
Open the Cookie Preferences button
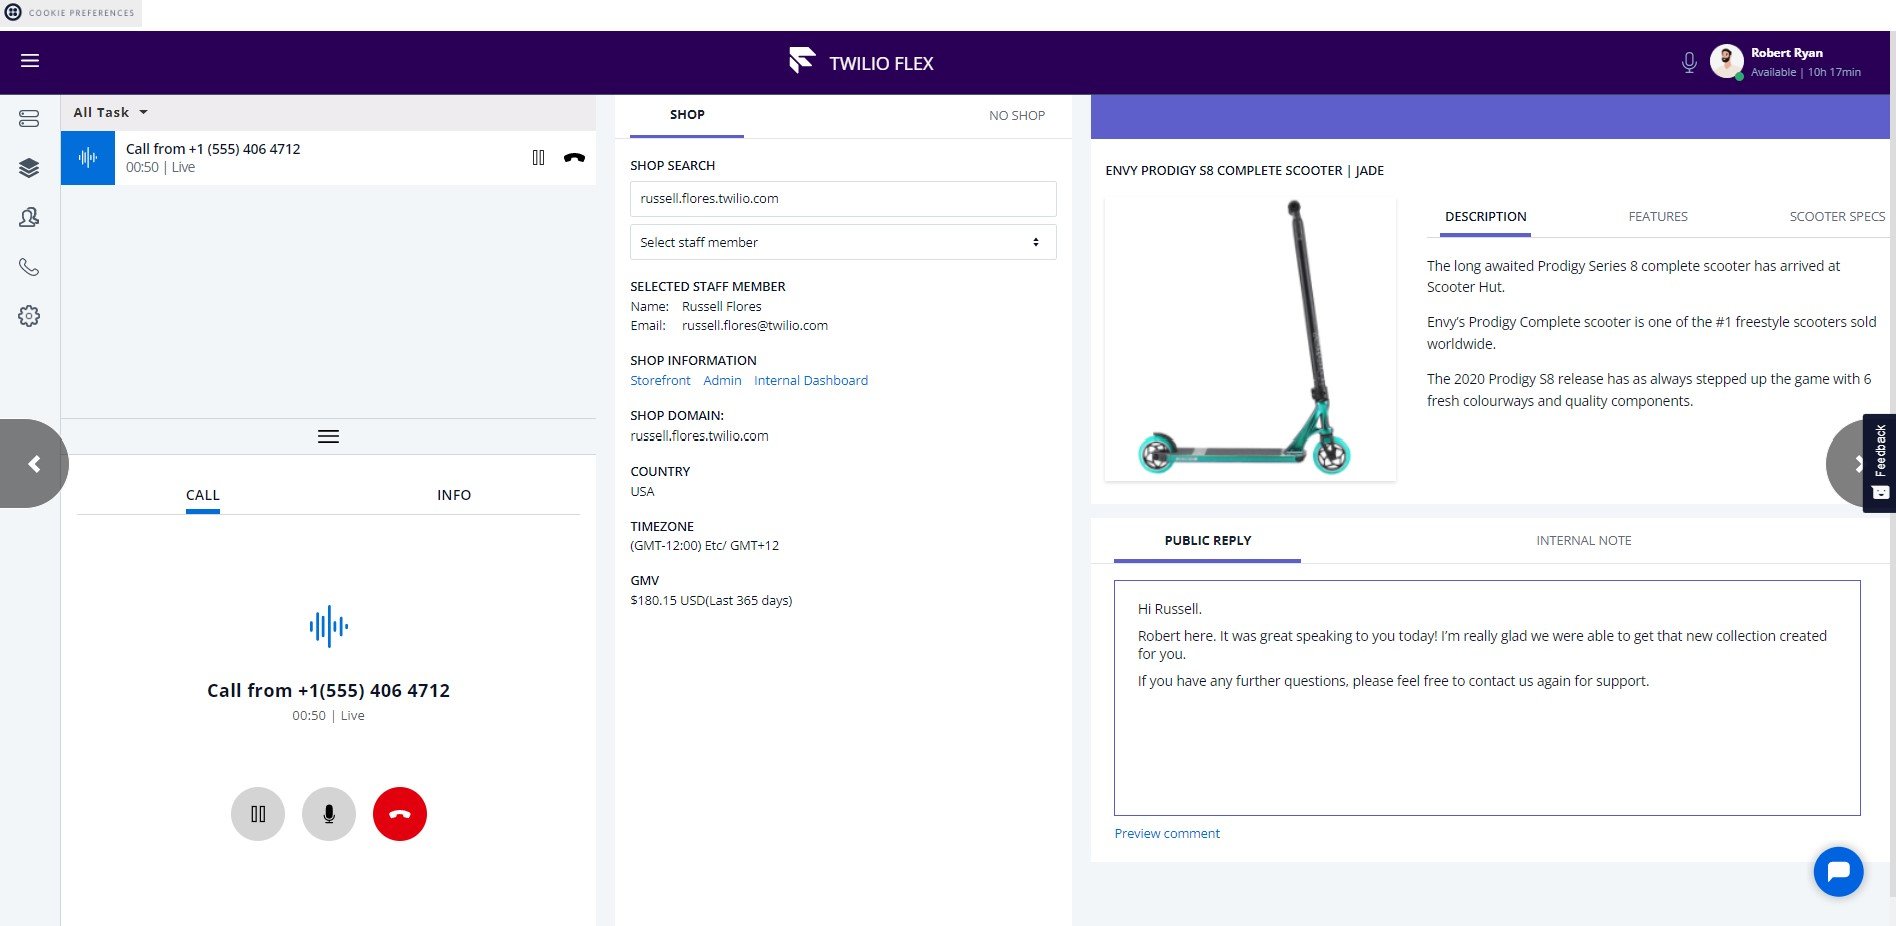tap(70, 13)
